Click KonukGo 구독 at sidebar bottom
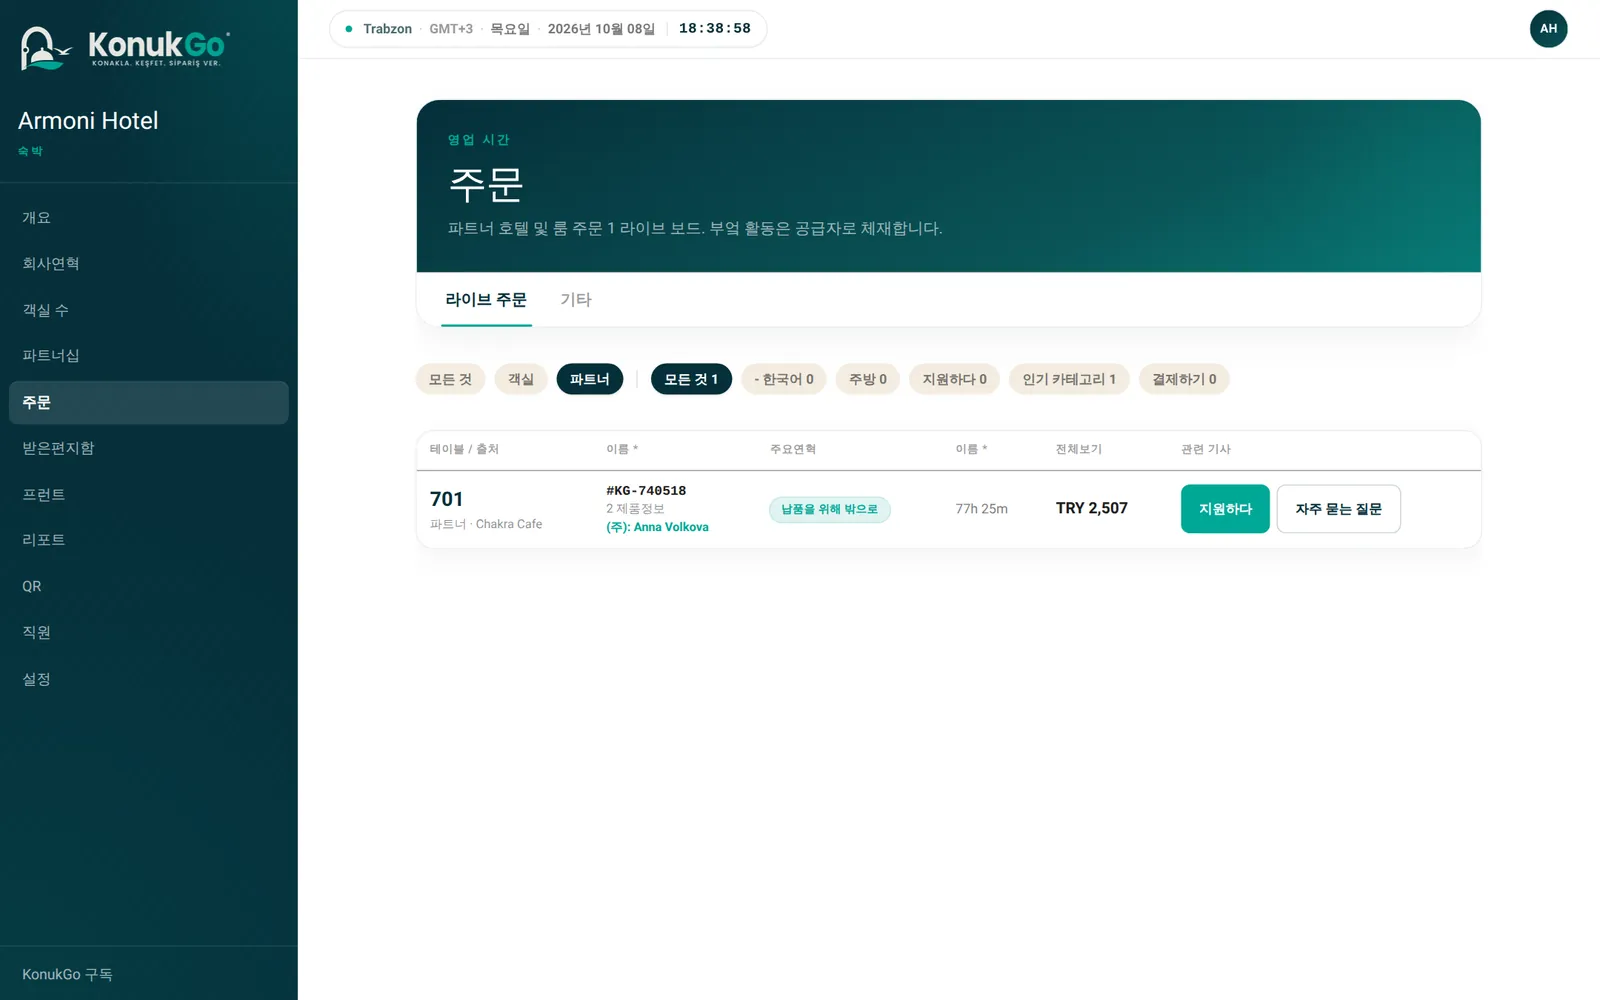Image resolution: width=1600 pixels, height=1000 pixels. (x=67, y=974)
